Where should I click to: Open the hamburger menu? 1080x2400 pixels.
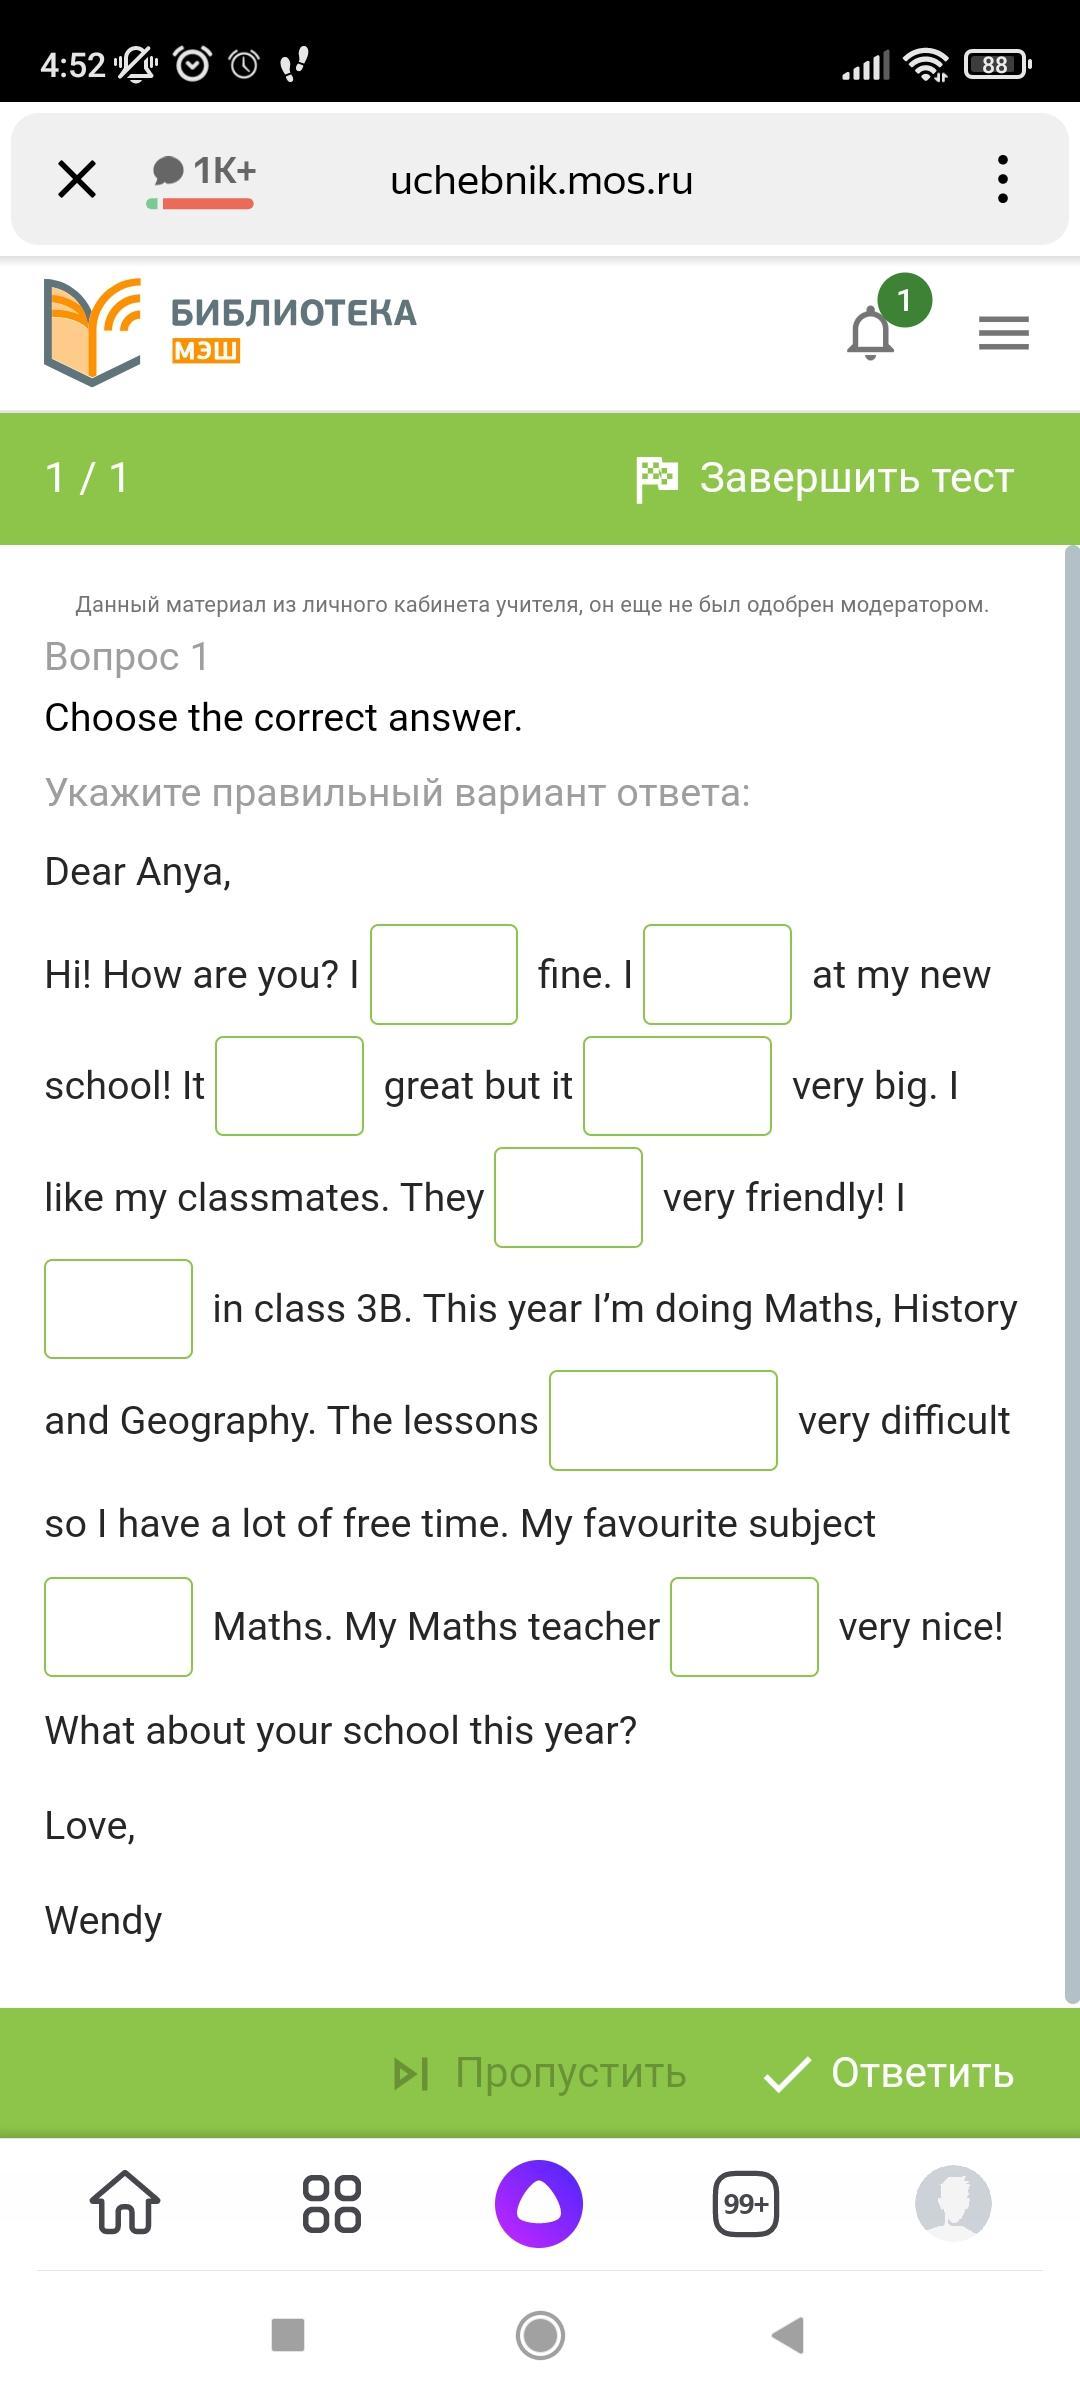tap(1003, 333)
